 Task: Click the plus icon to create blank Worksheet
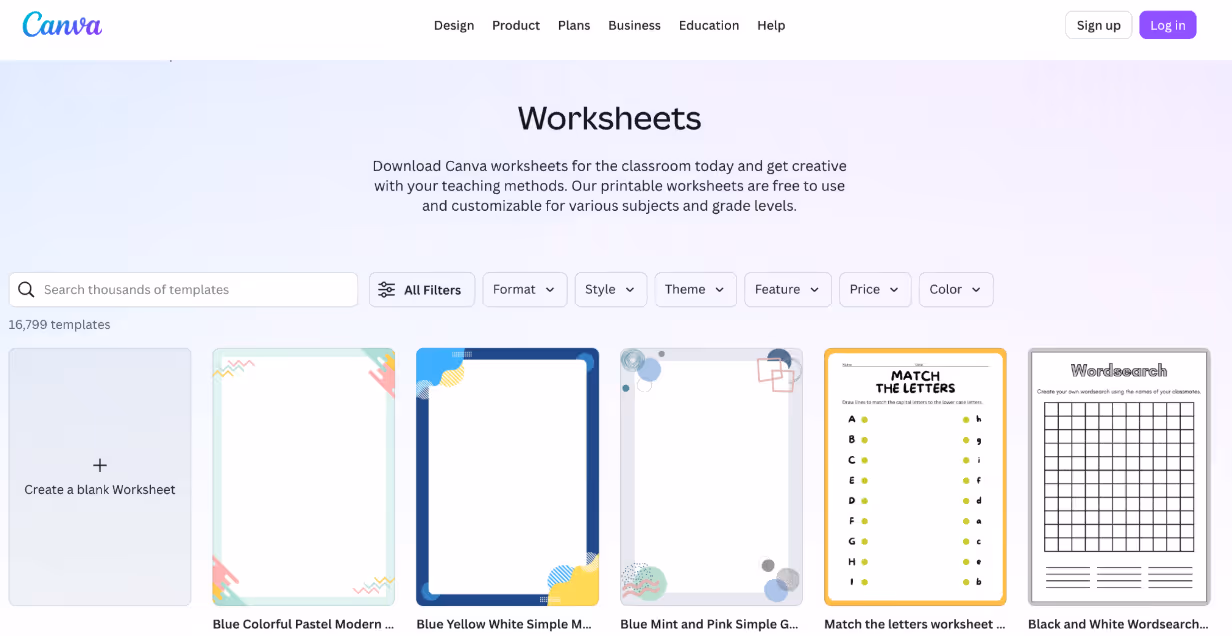99,465
